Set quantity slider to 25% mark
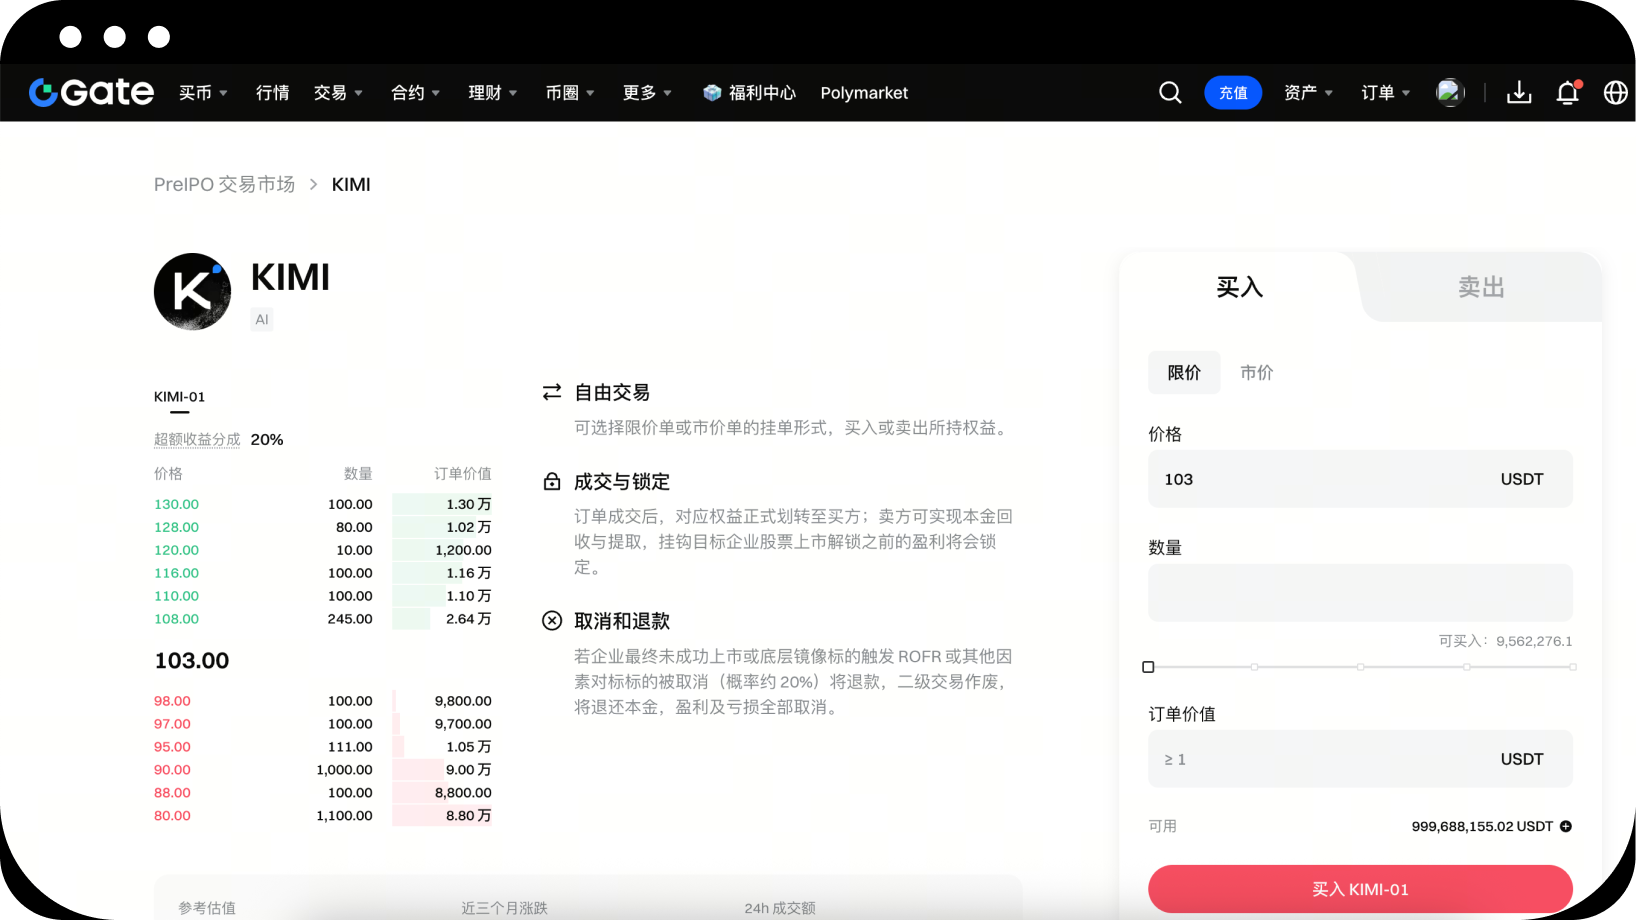The image size is (1636, 920). click(x=1254, y=667)
